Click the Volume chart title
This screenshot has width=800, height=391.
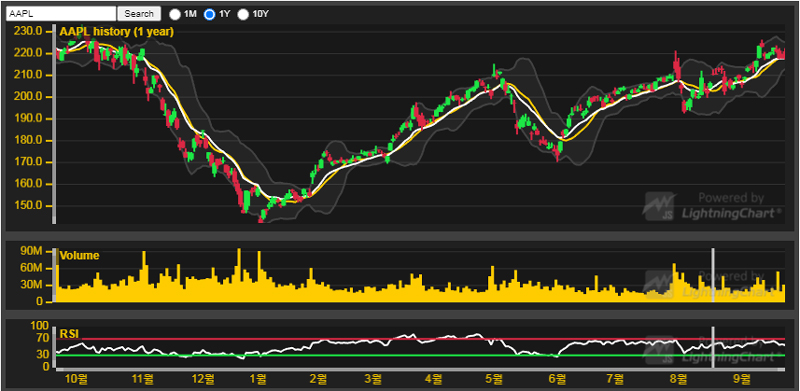coord(80,256)
